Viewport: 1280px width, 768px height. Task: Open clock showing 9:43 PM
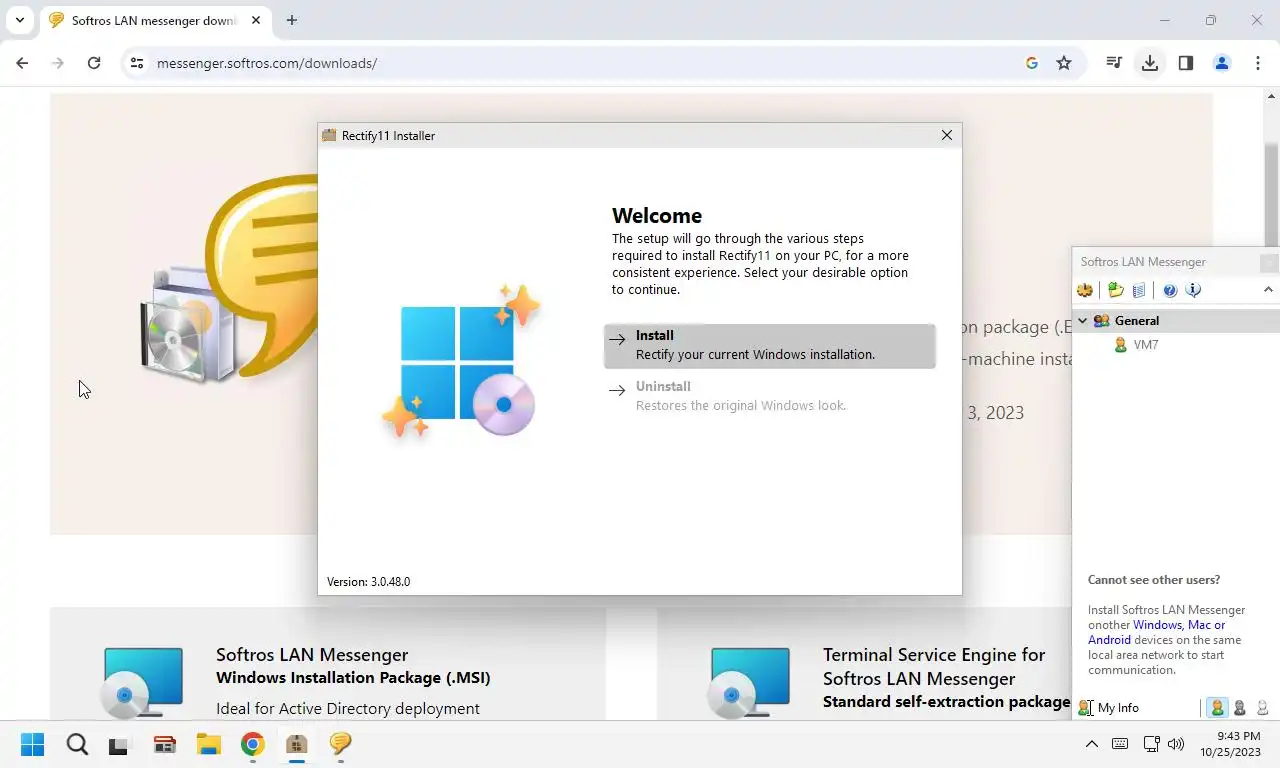pyautogui.click(x=1230, y=744)
